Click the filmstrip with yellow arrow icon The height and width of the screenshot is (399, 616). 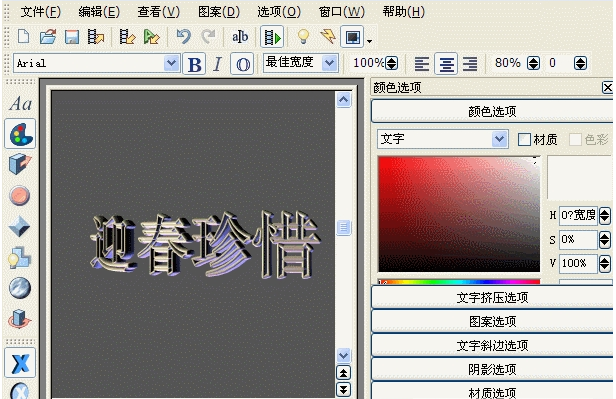127,37
